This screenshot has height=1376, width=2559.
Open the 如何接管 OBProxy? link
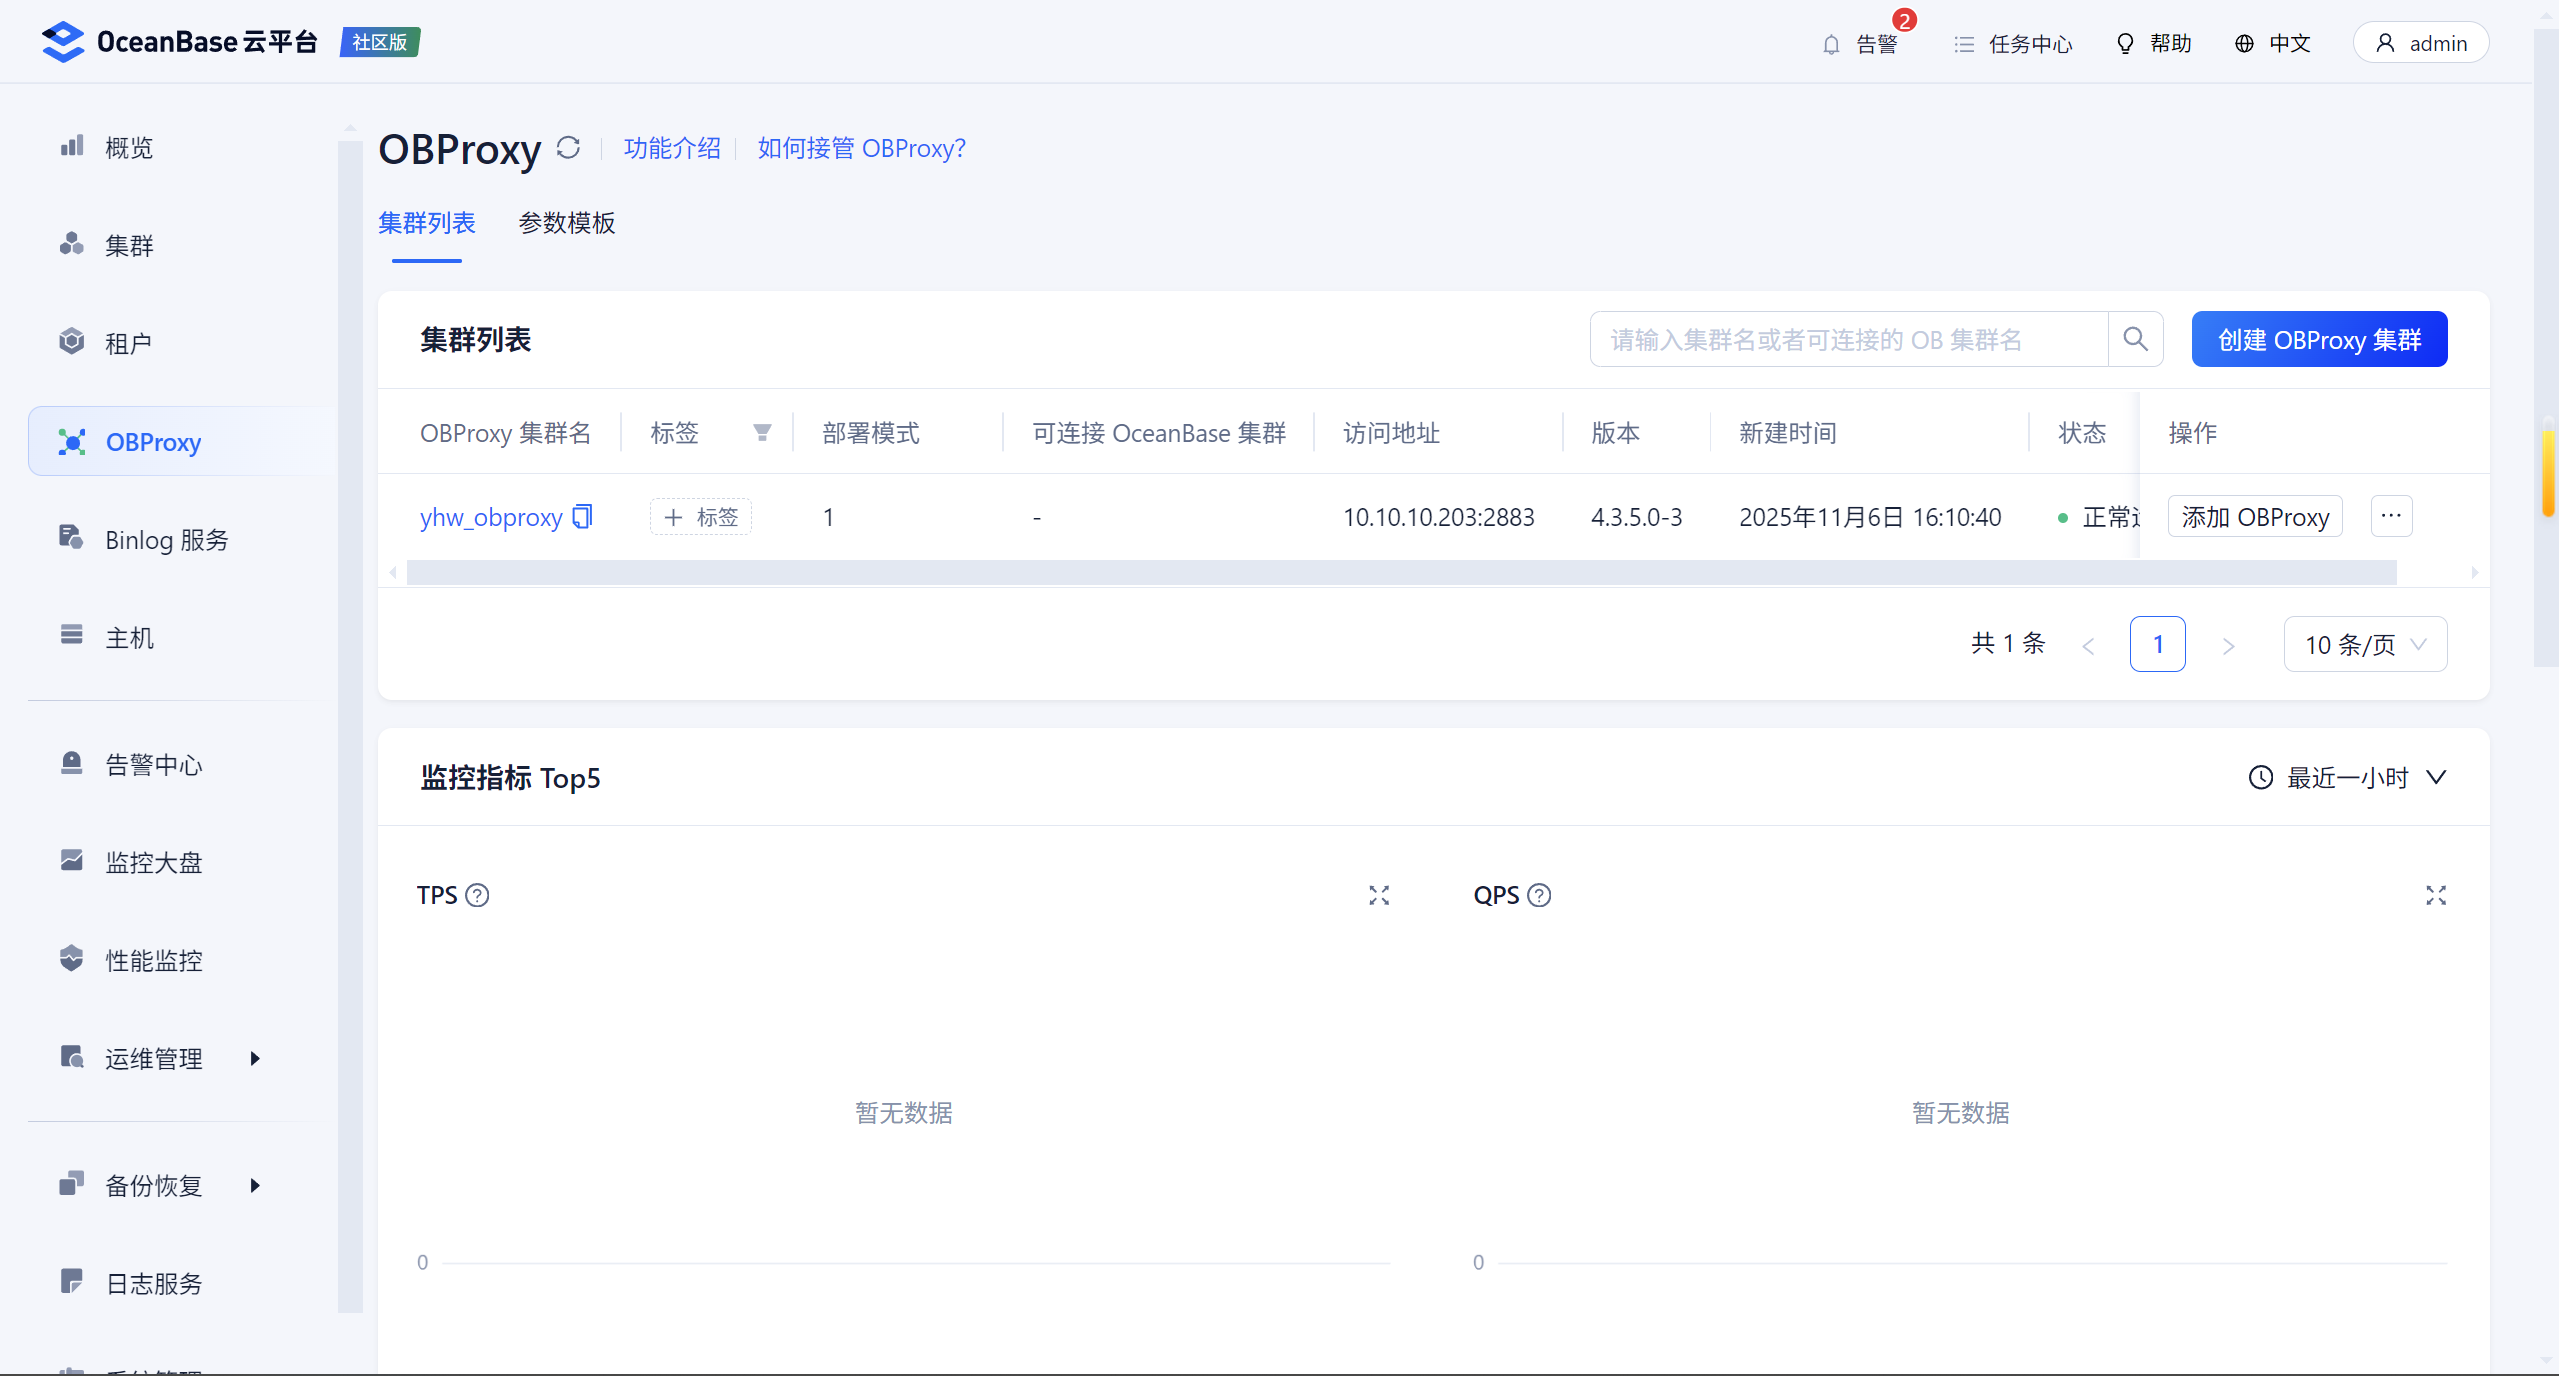(x=861, y=148)
